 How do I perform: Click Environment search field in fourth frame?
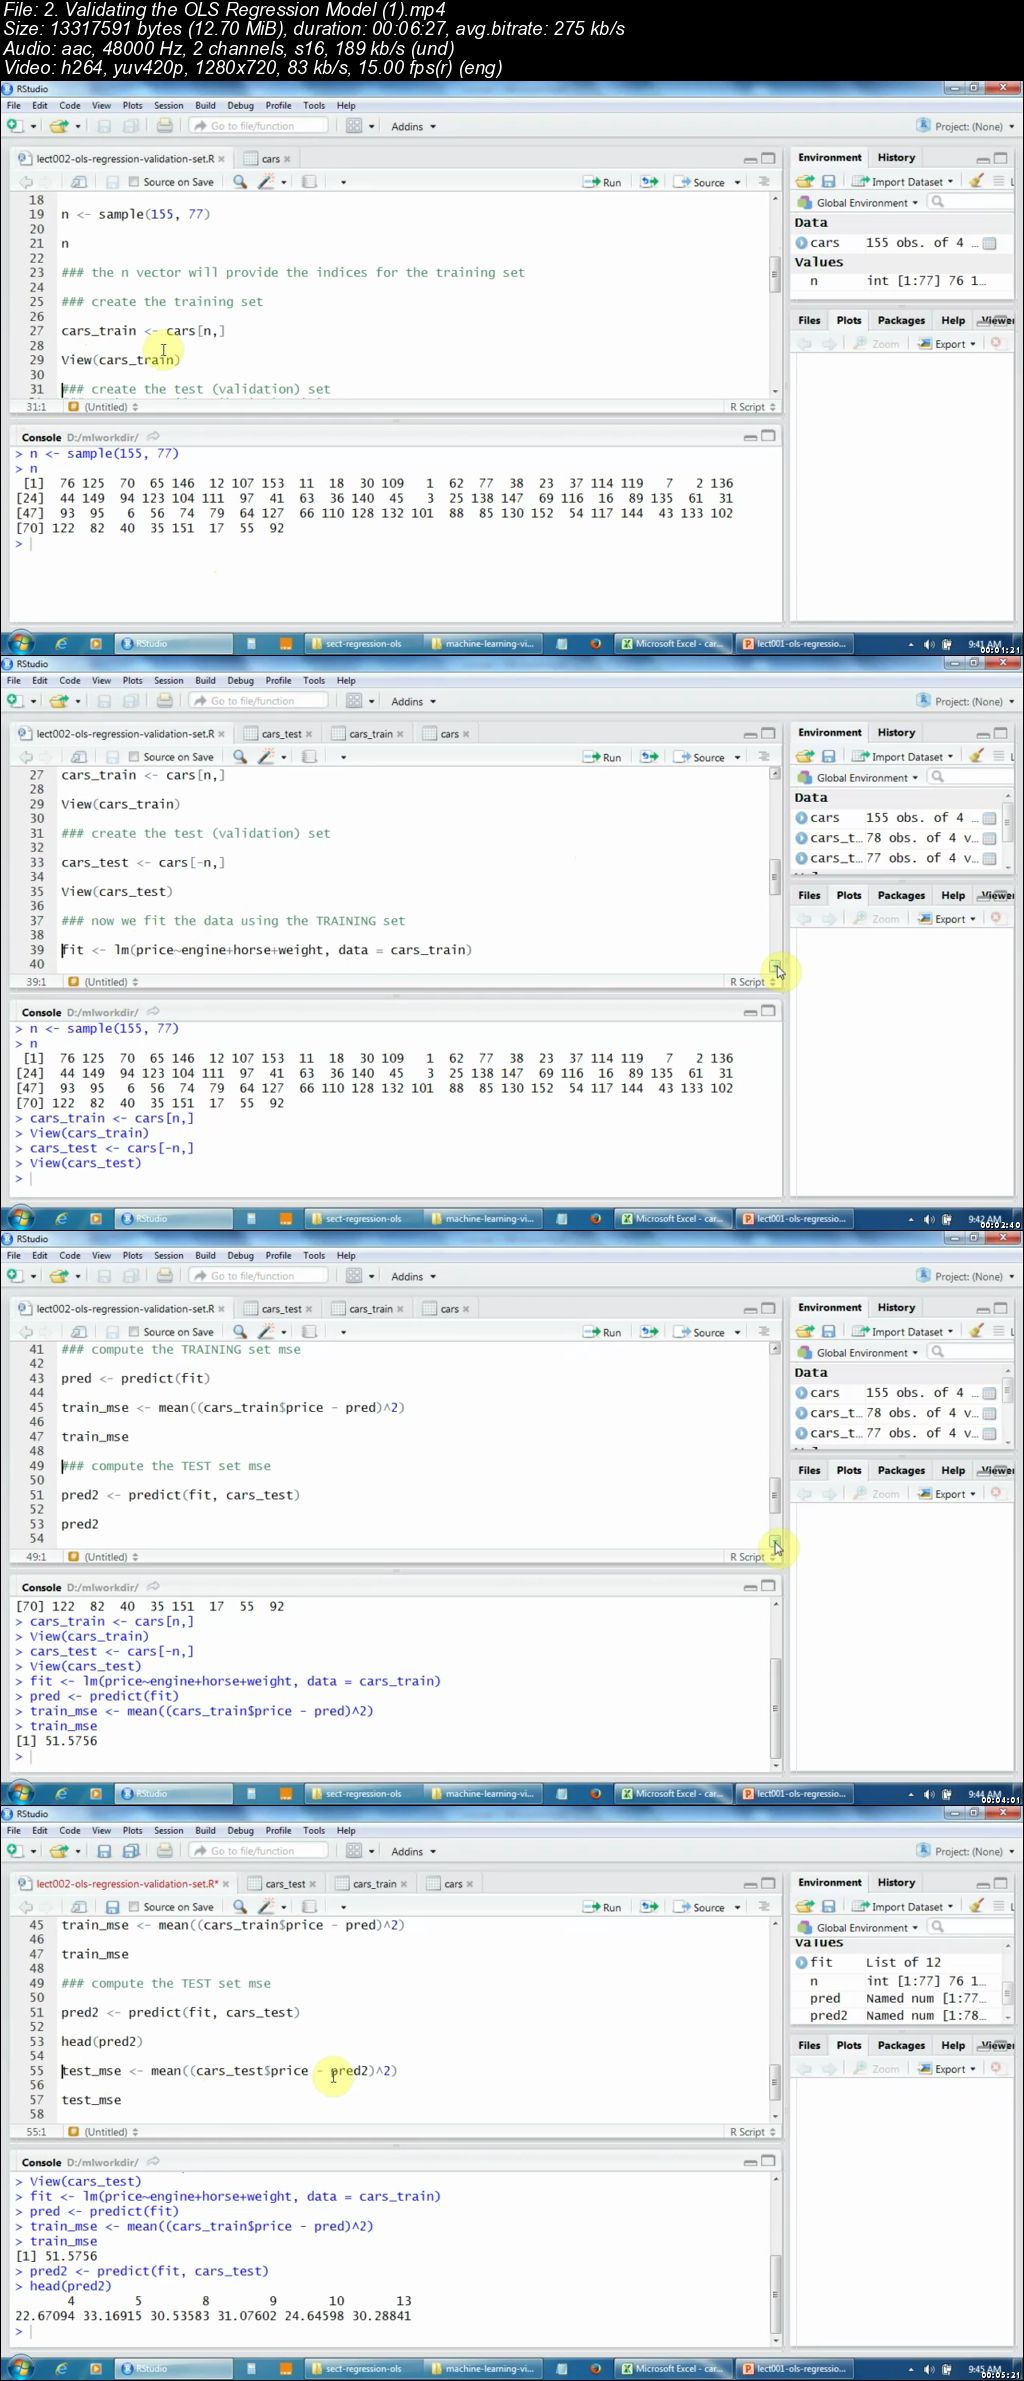(969, 1928)
